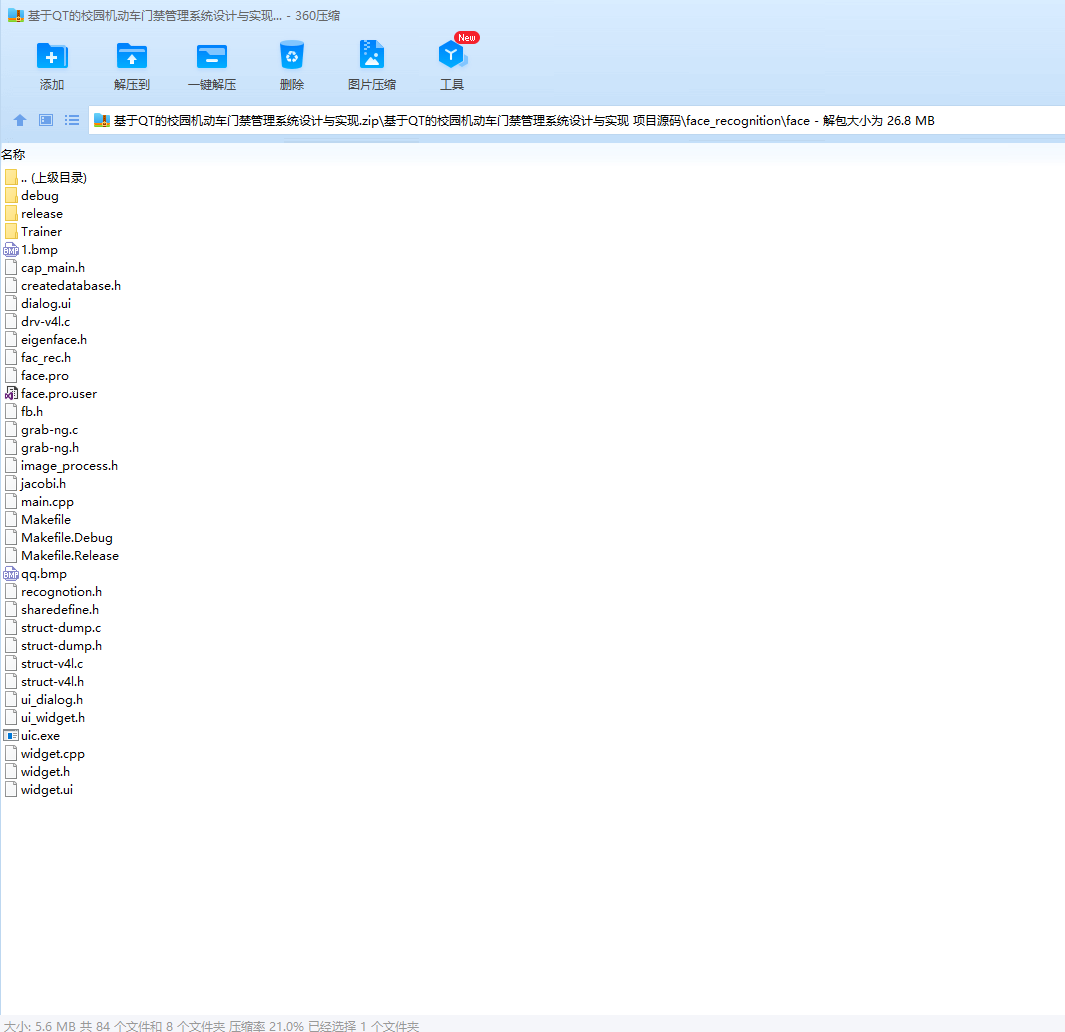Screen dimensions: 1065x1032
Task: Select the main.cpp file
Action: (39, 501)
